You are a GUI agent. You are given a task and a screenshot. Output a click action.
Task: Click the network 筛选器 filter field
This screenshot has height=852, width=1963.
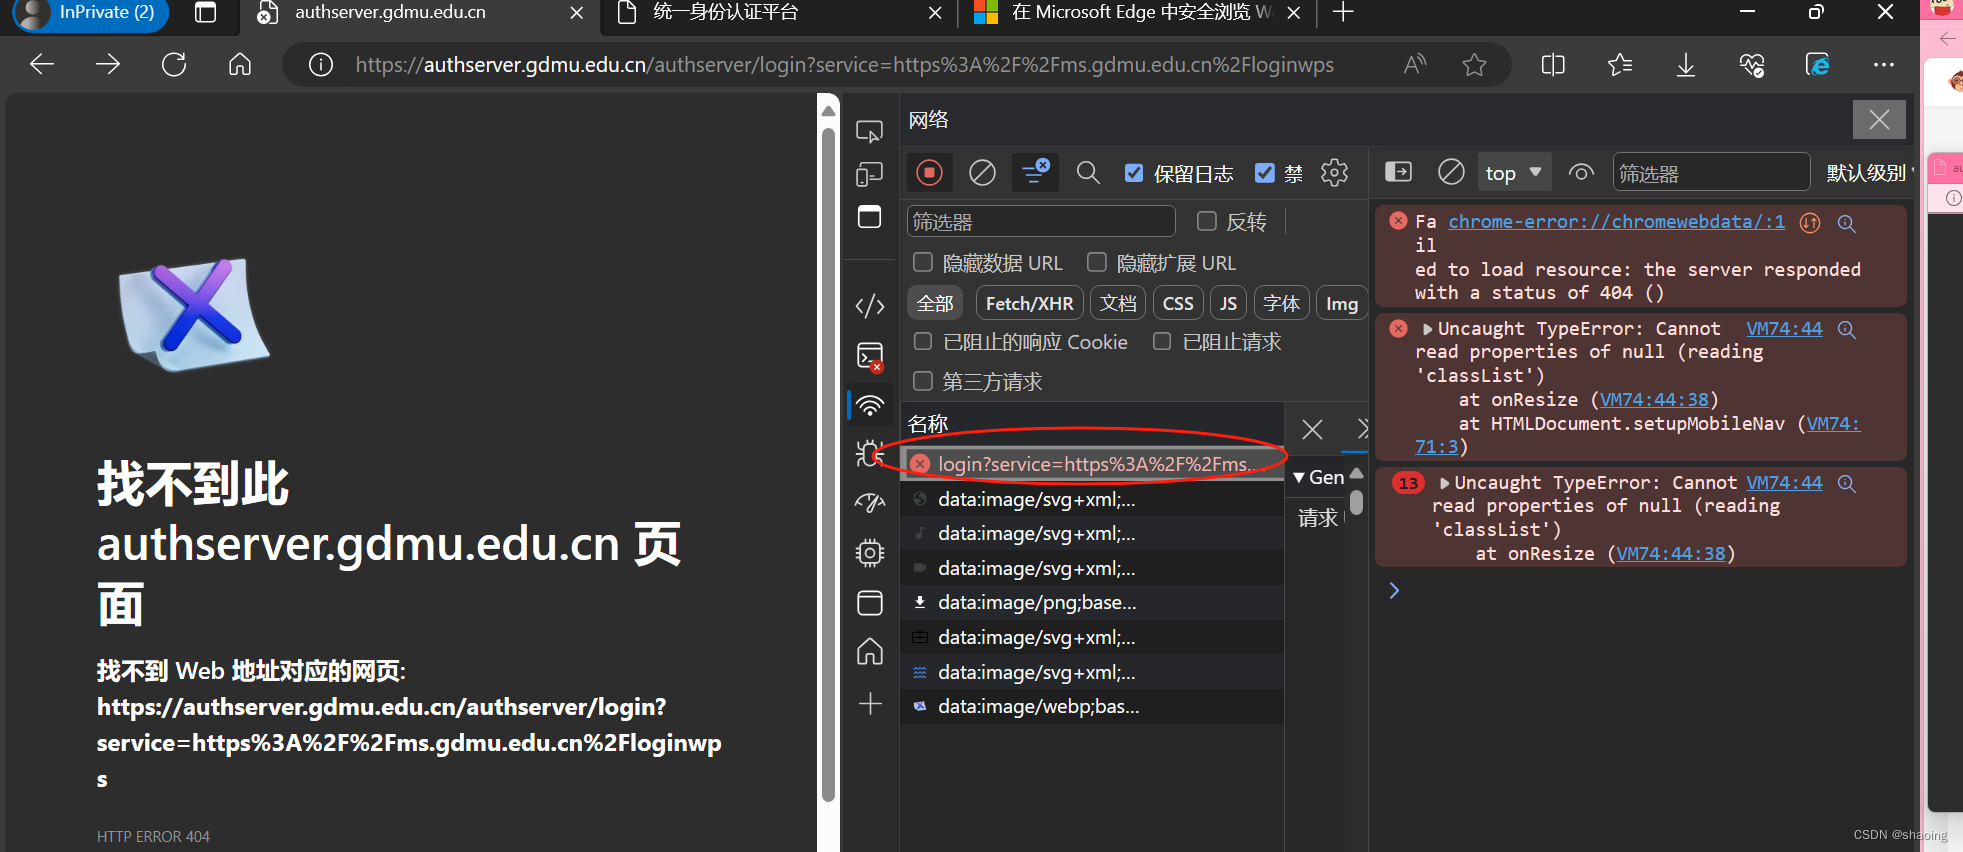coord(1040,221)
